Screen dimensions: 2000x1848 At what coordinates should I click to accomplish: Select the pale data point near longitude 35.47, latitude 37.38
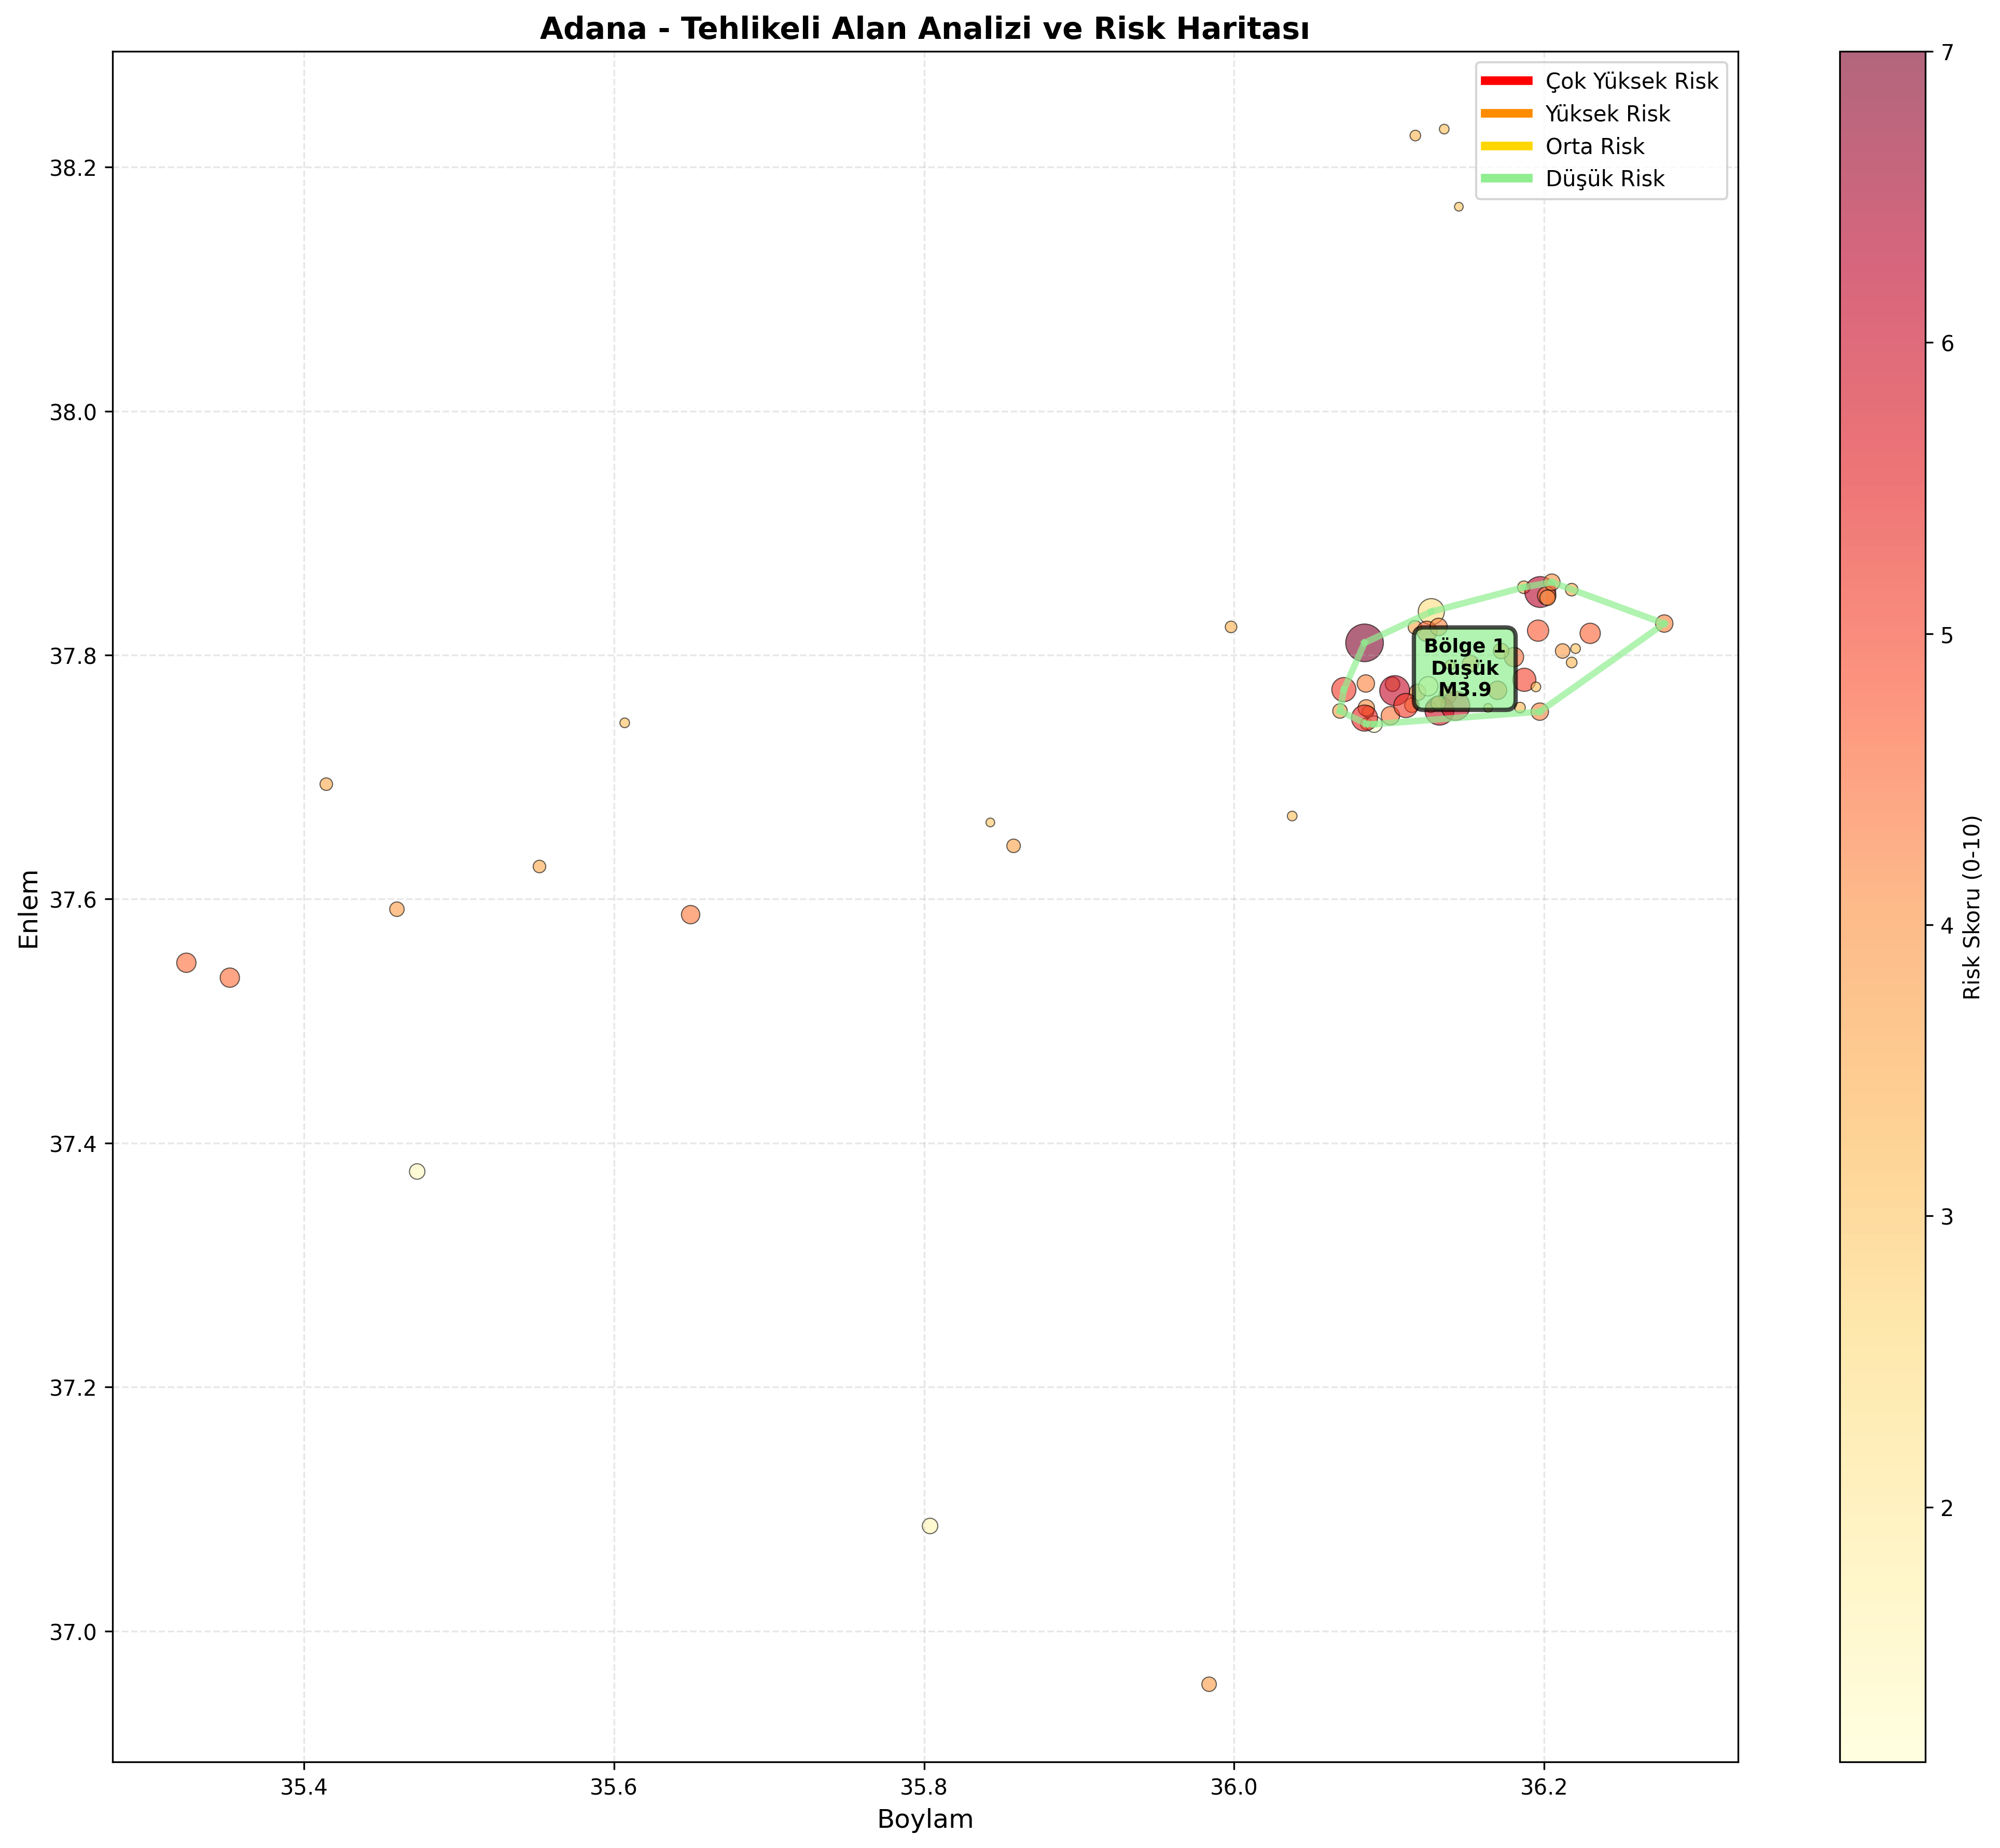(417, 1172)
